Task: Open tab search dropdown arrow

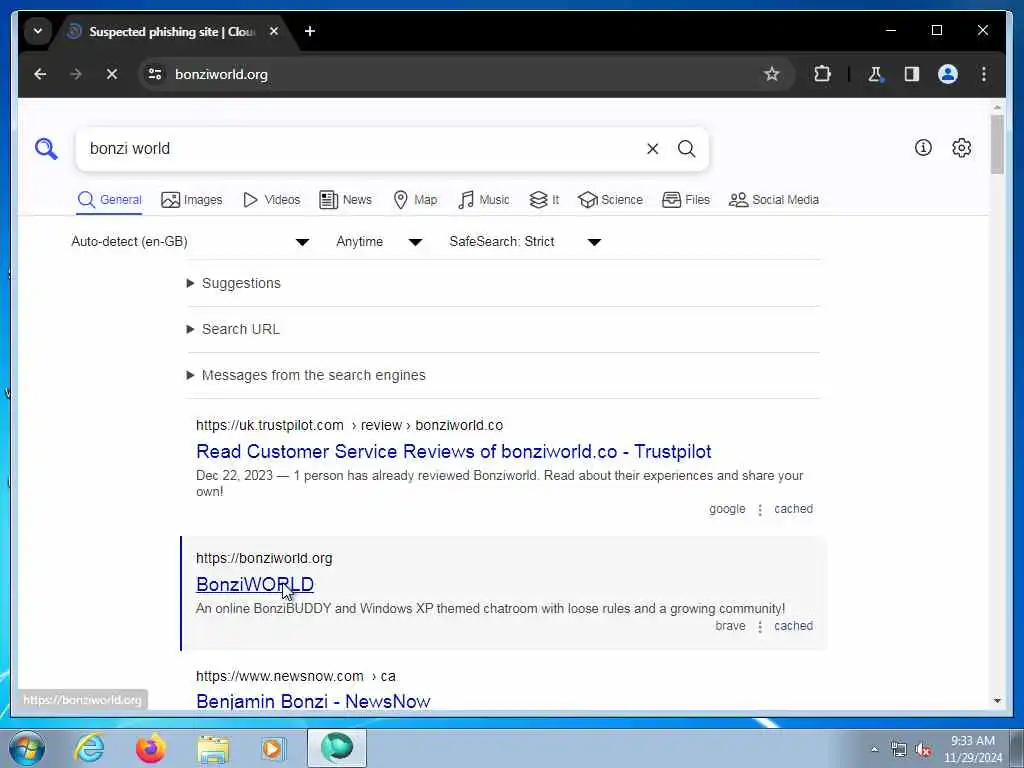Action: coord(38,31)
